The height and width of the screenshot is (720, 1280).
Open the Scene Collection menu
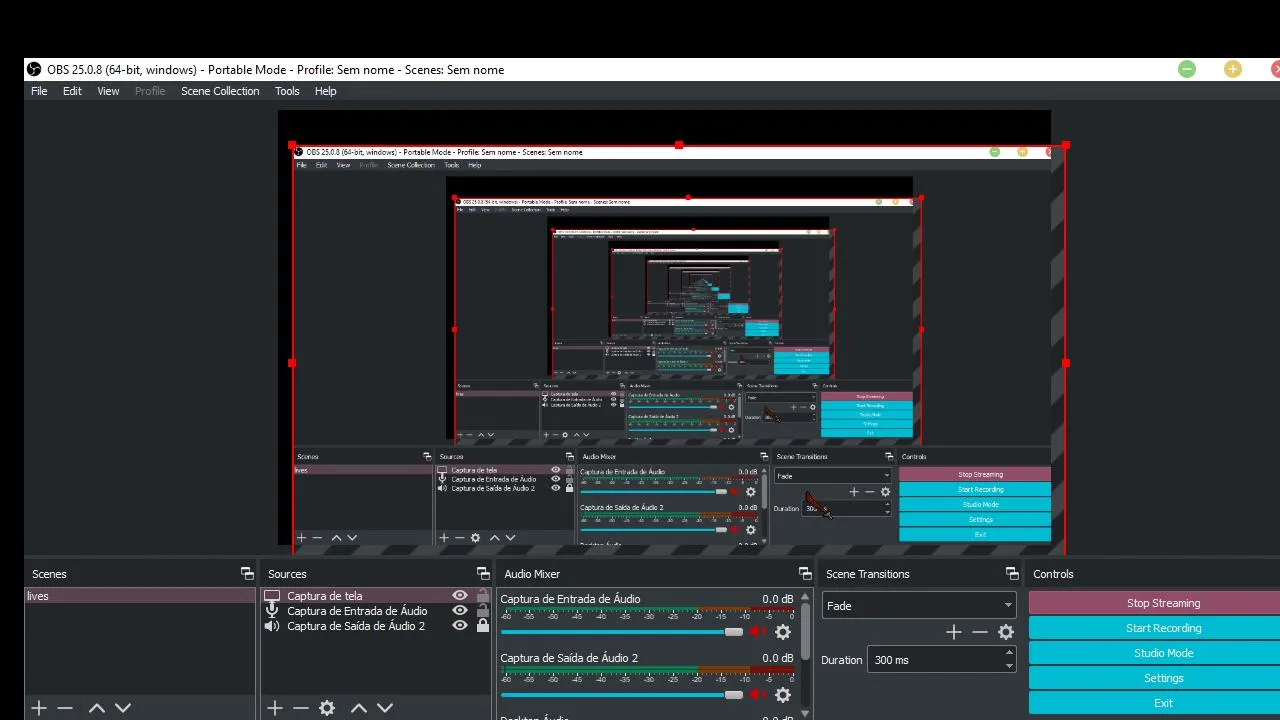[x=220, y=91]
